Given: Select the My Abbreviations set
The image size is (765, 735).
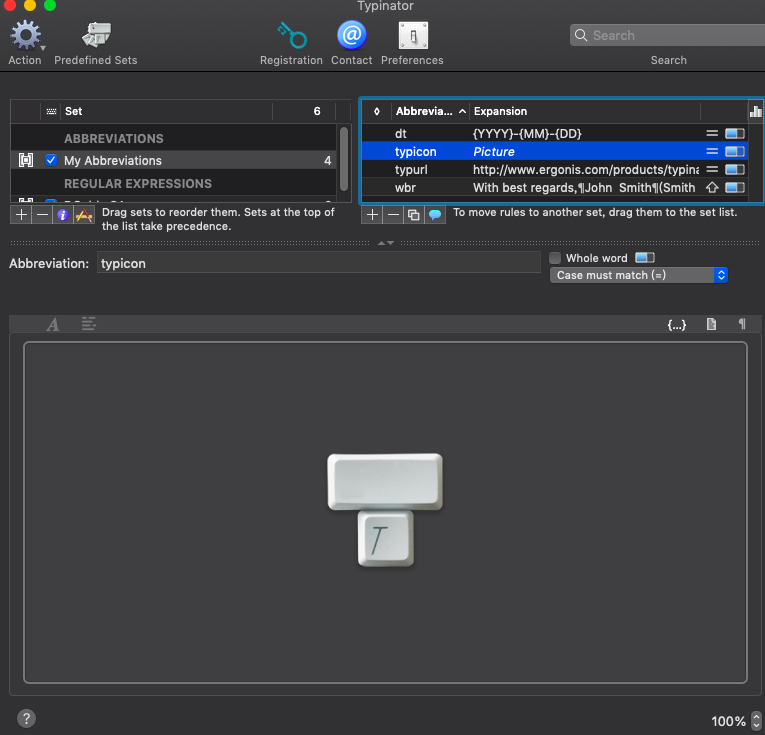Looking at the screenshot, I should coord(173,160).
